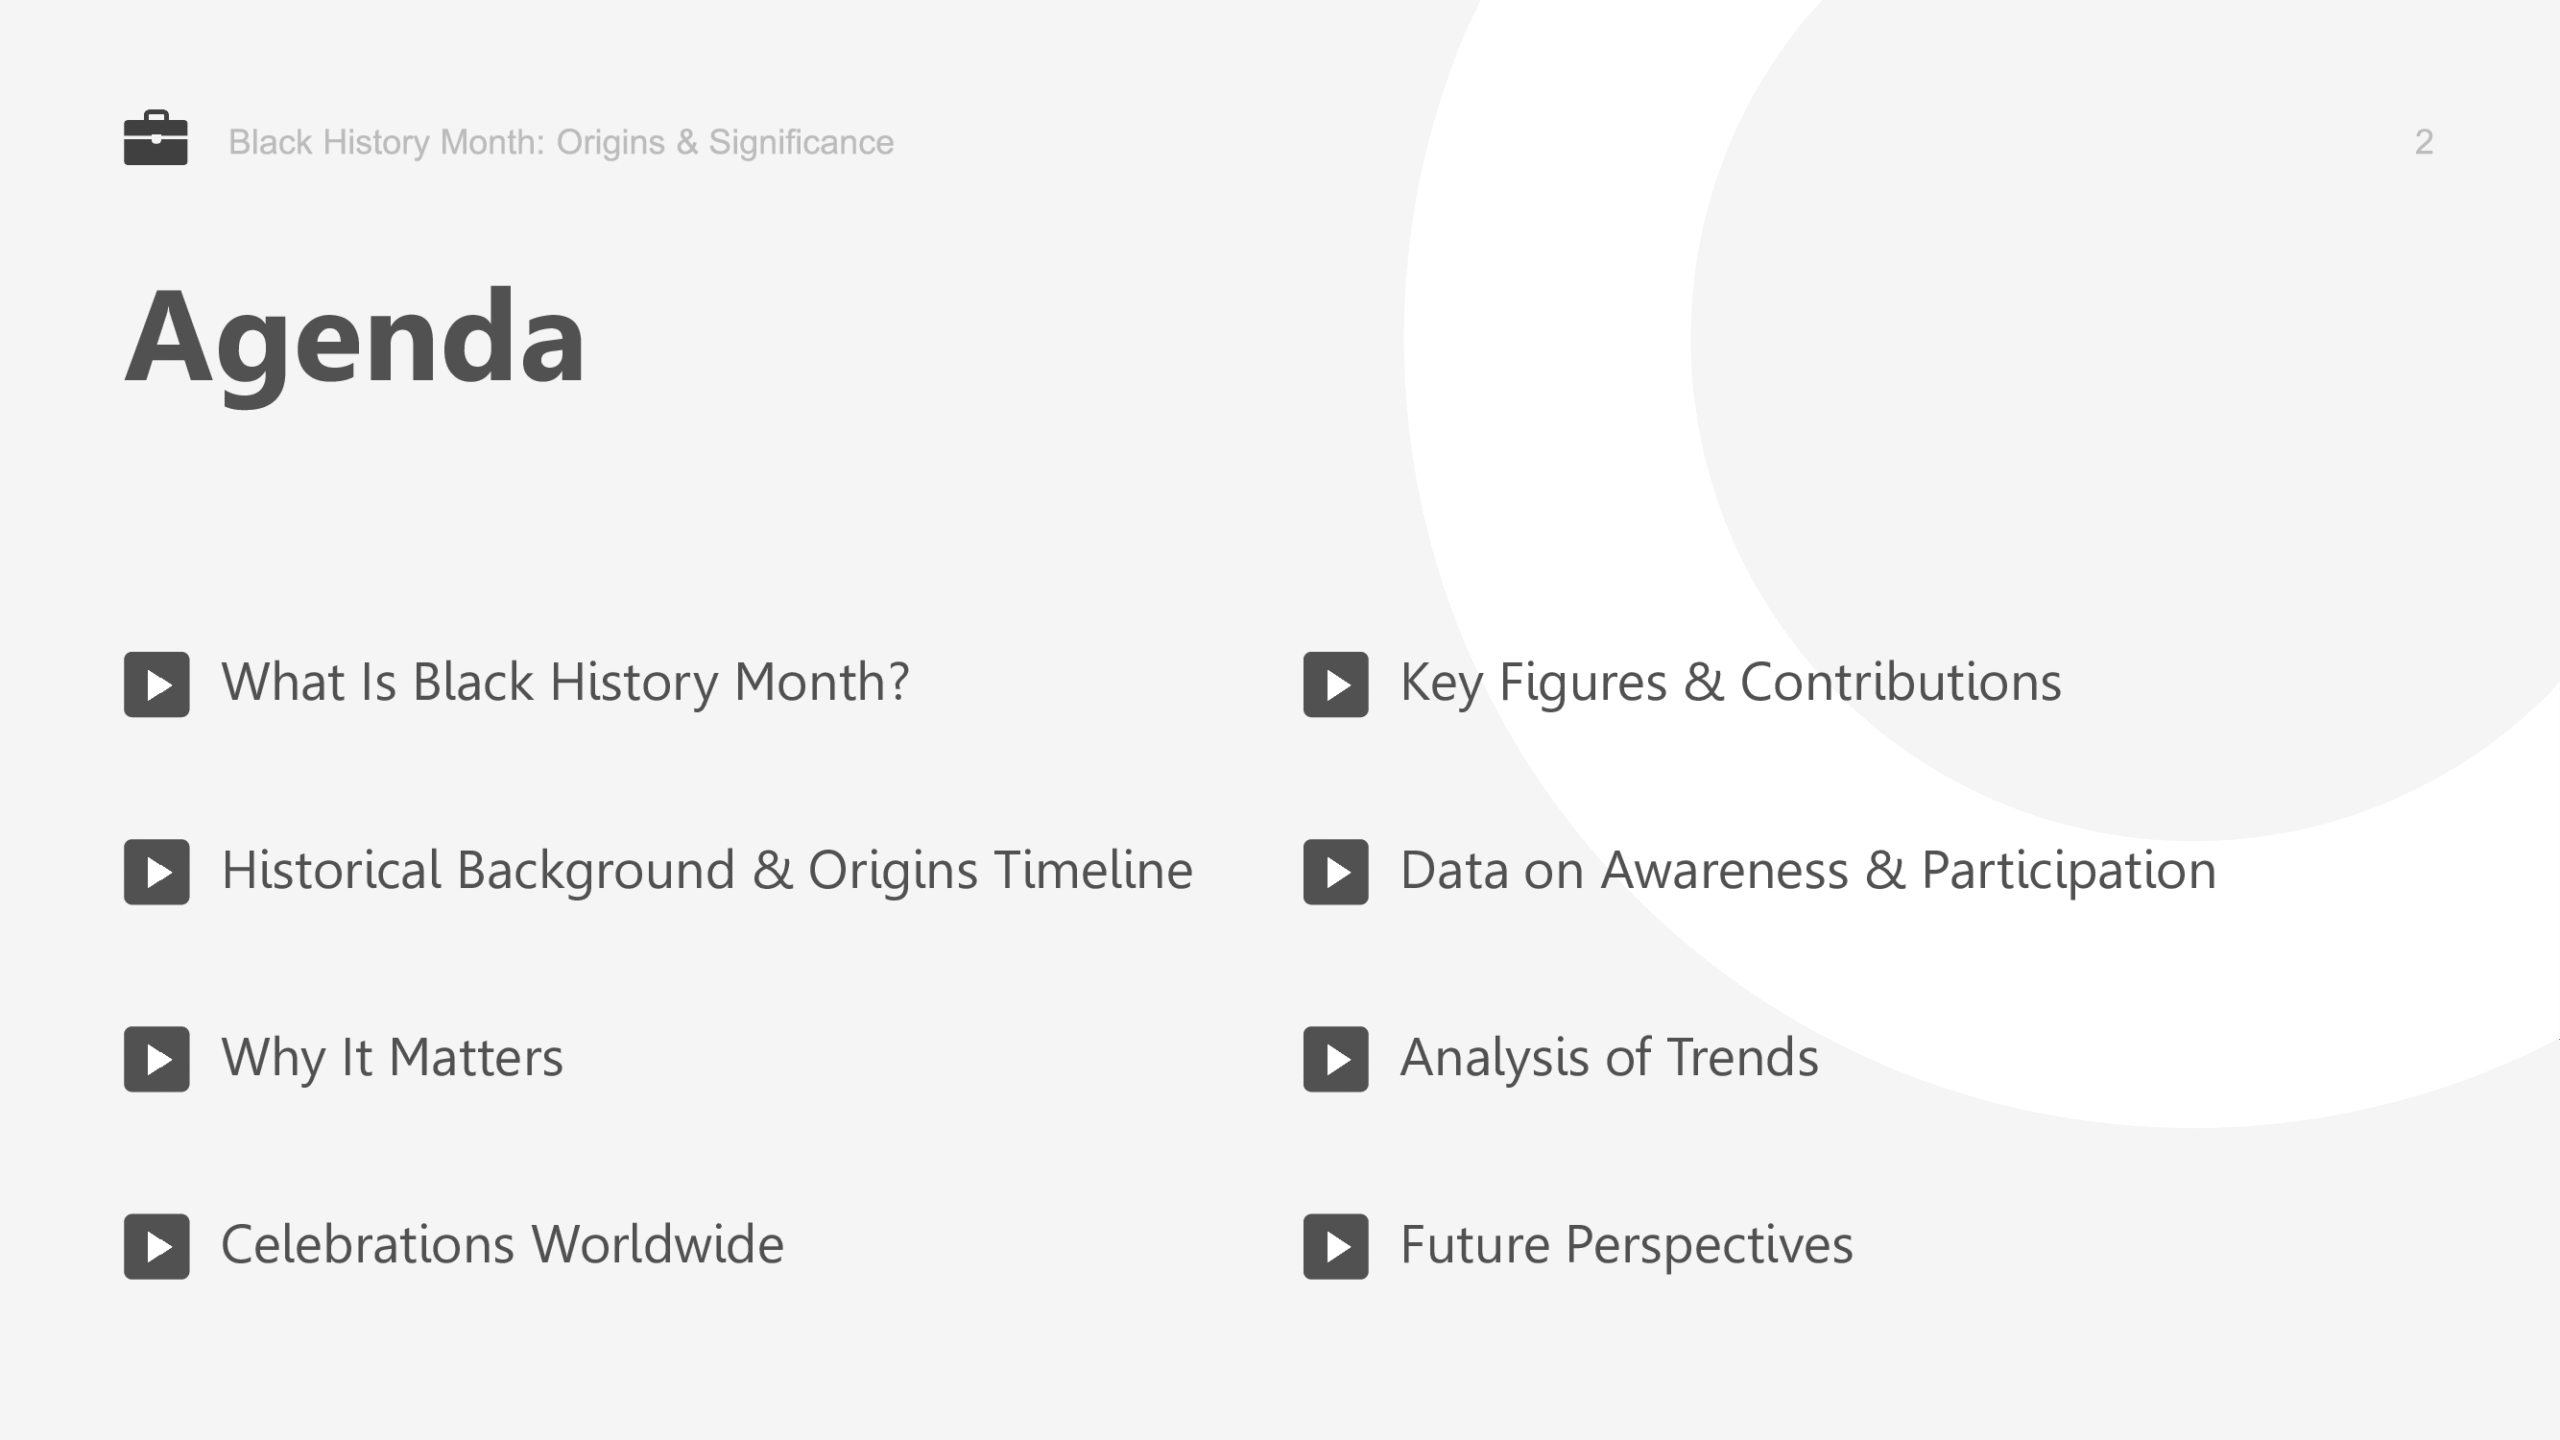
Task: Select the play icon beside "Celebrations Worldwide"
Action: (x=157, y=1247)
